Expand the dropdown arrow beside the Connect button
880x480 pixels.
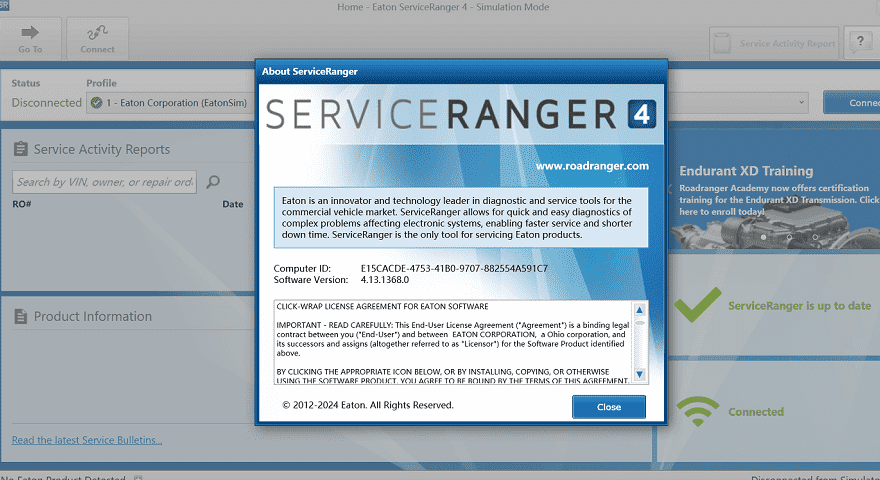pos(802,102)
